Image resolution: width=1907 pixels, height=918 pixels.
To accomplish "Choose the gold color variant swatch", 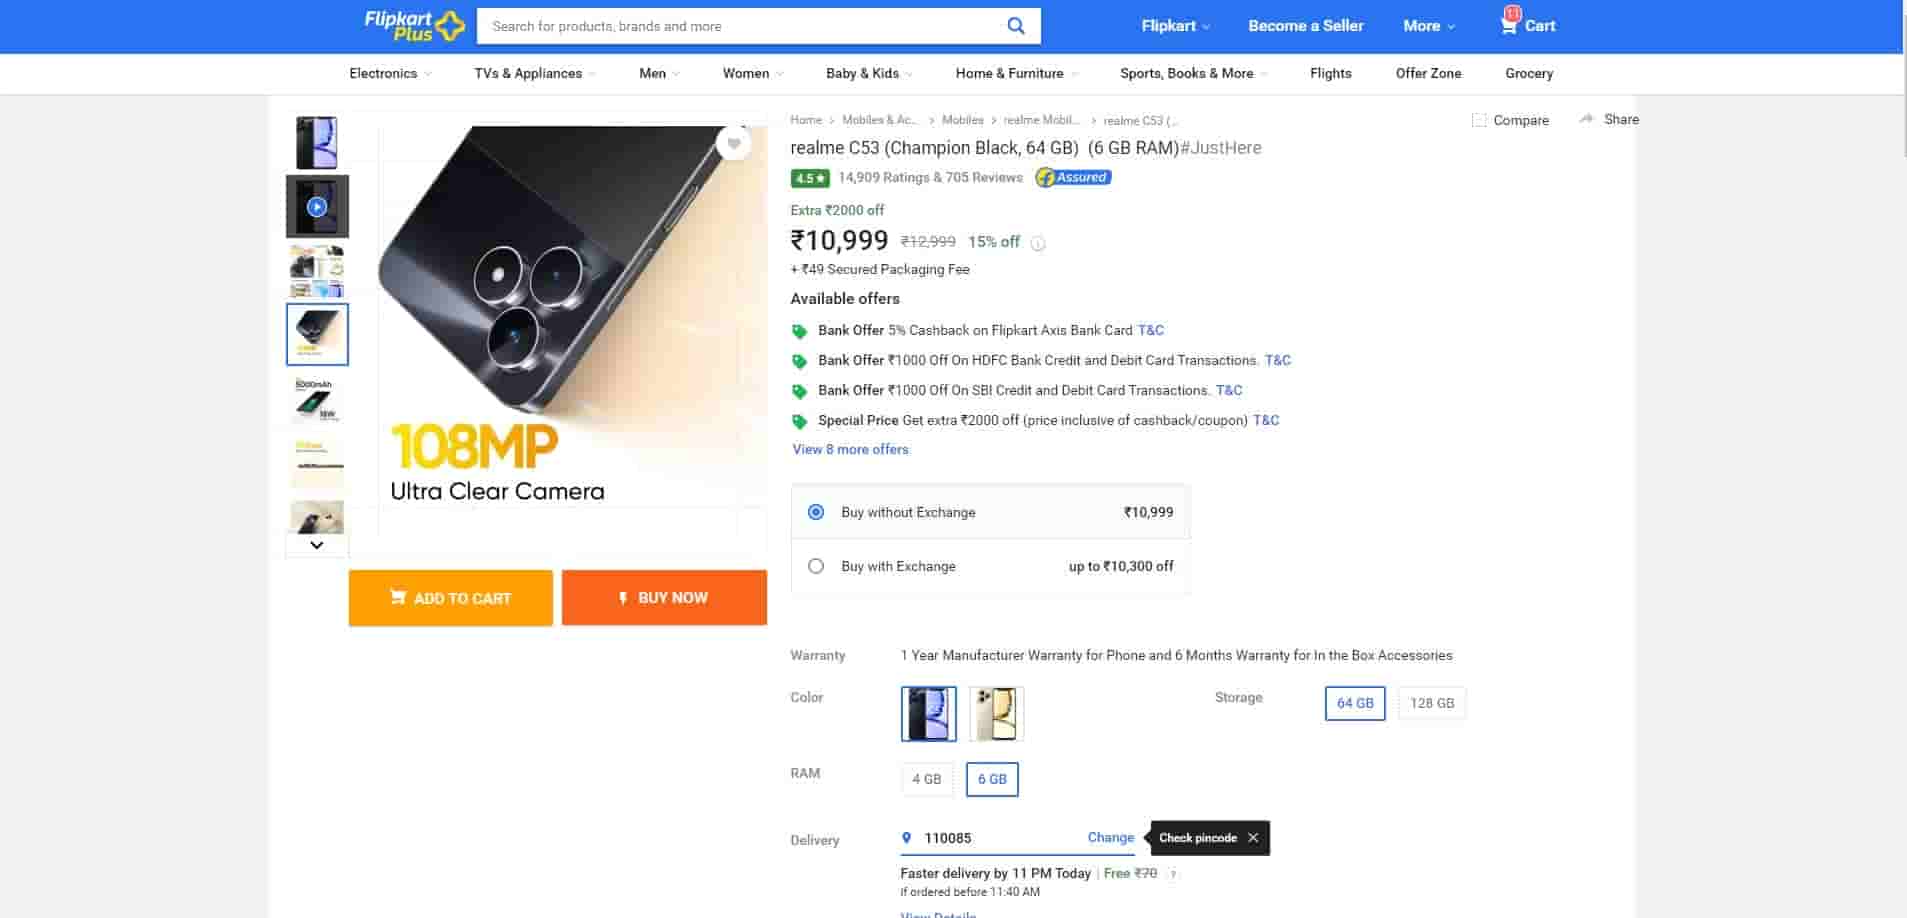I will tap(996, 714).
